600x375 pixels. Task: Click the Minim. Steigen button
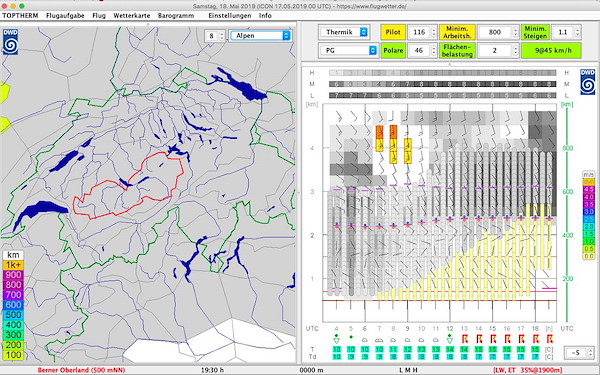tap(535, 32)
